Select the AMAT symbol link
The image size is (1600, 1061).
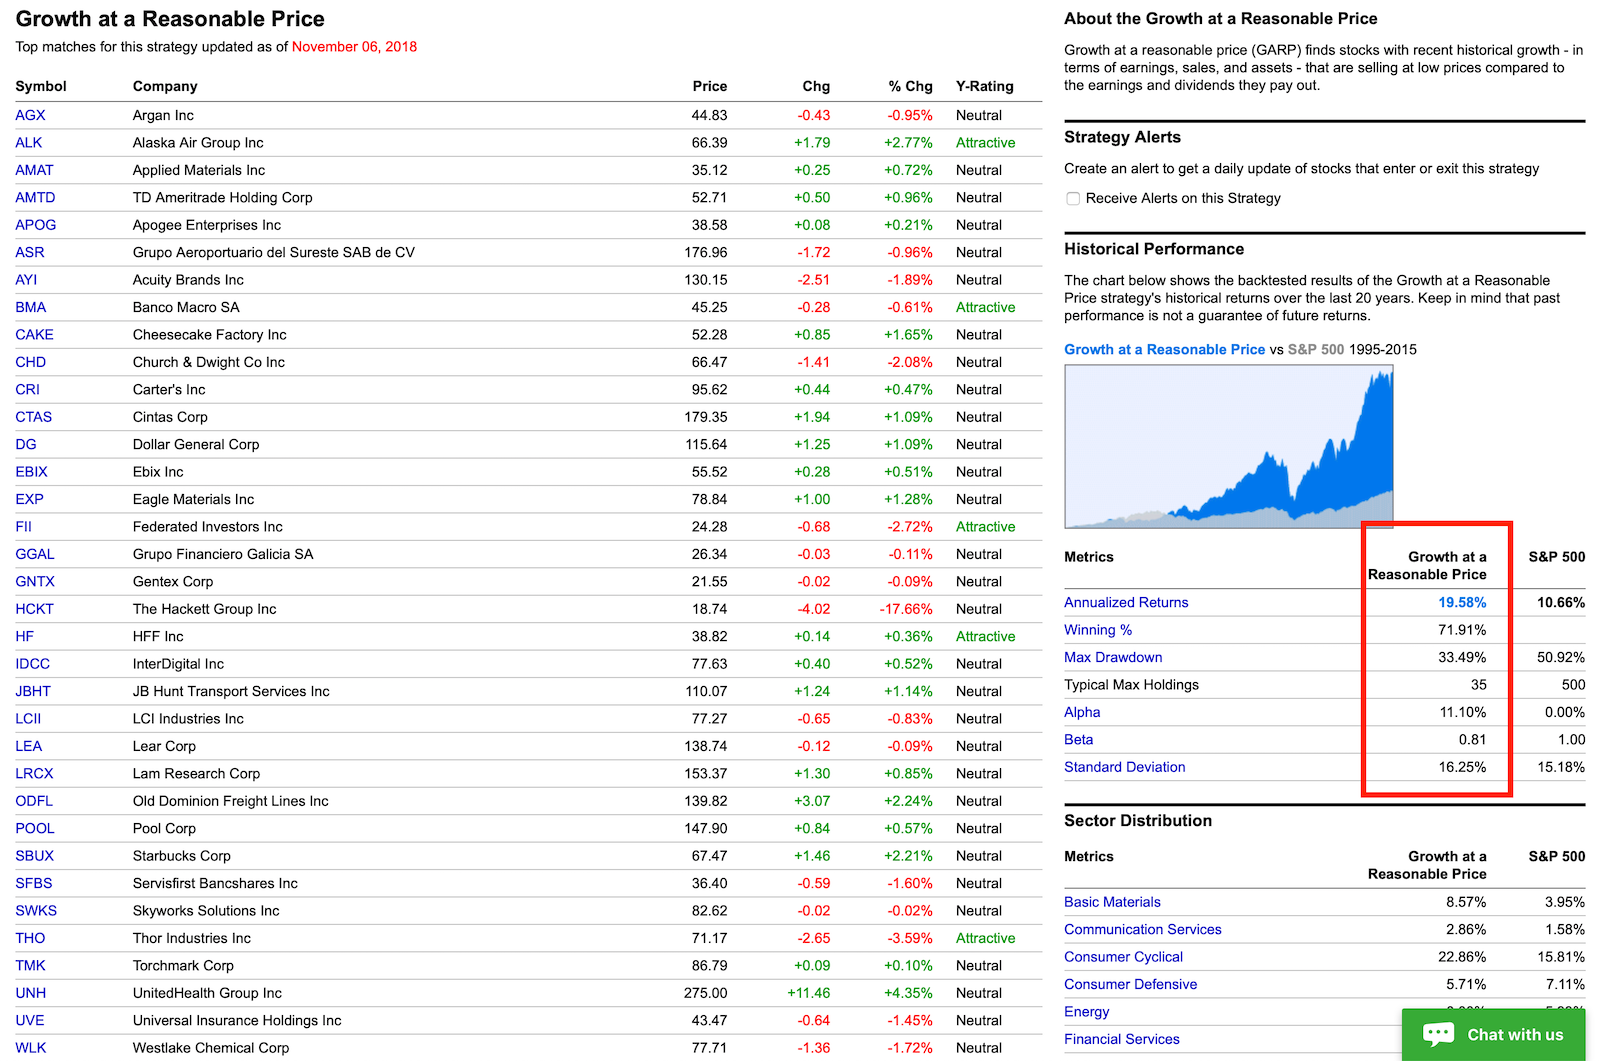34,170
